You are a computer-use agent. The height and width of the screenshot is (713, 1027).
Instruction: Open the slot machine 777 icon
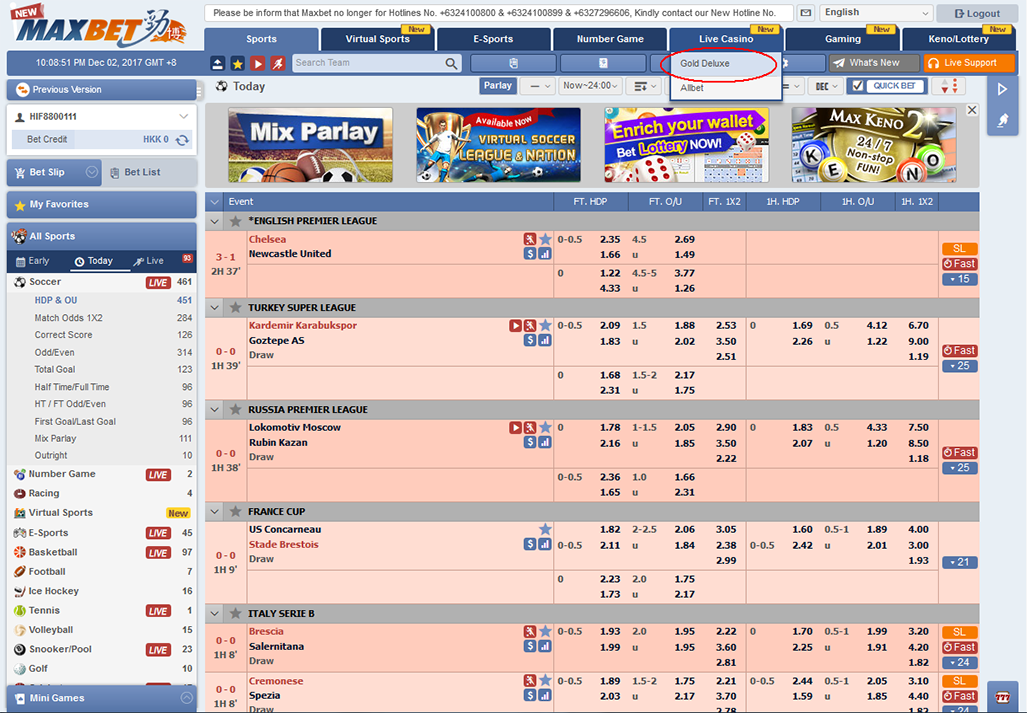1002,696
